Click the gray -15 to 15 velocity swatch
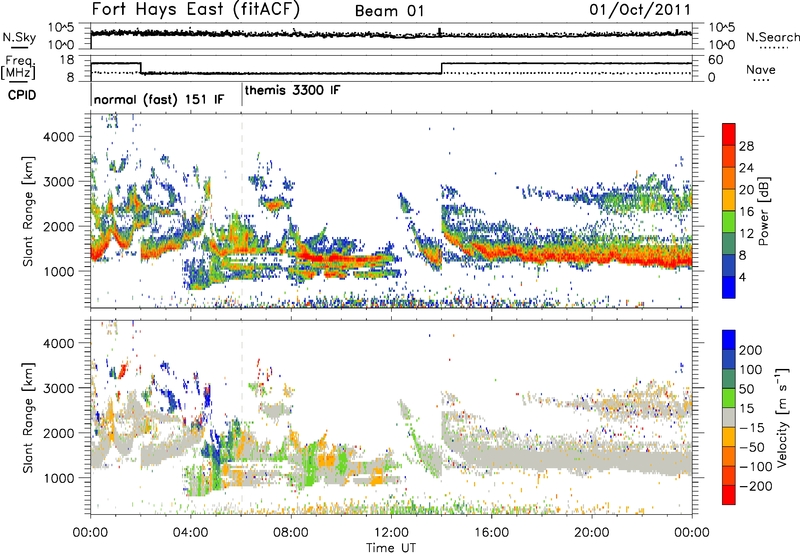 click(x=729, y=417)
